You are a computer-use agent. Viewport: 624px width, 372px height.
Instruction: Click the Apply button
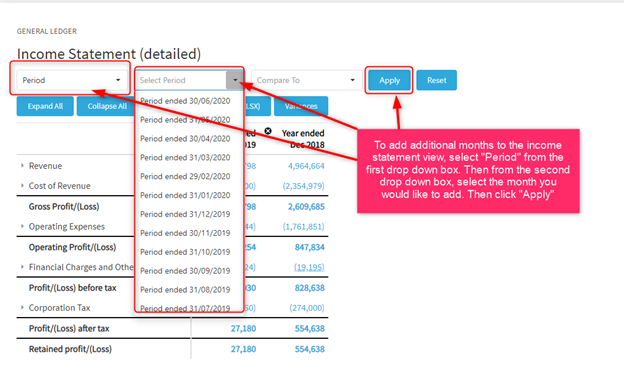pos(389,80)
